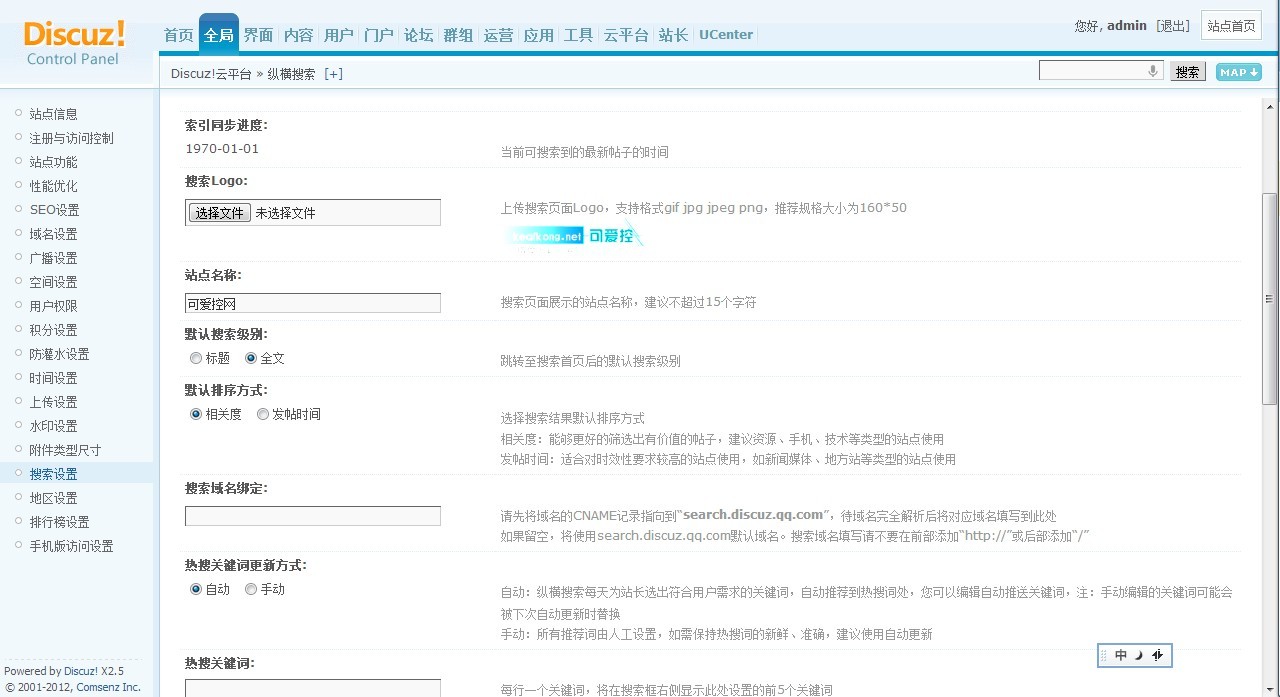Select 全文 as default search level
1280x697 pixels.
pos(251,358)
